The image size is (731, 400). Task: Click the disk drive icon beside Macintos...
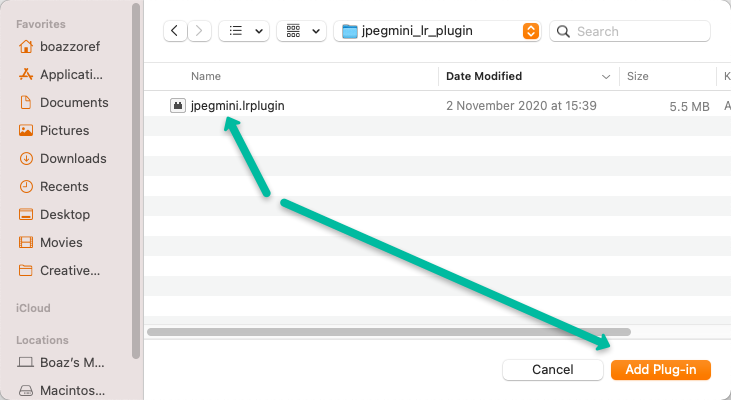coord(26,391)
